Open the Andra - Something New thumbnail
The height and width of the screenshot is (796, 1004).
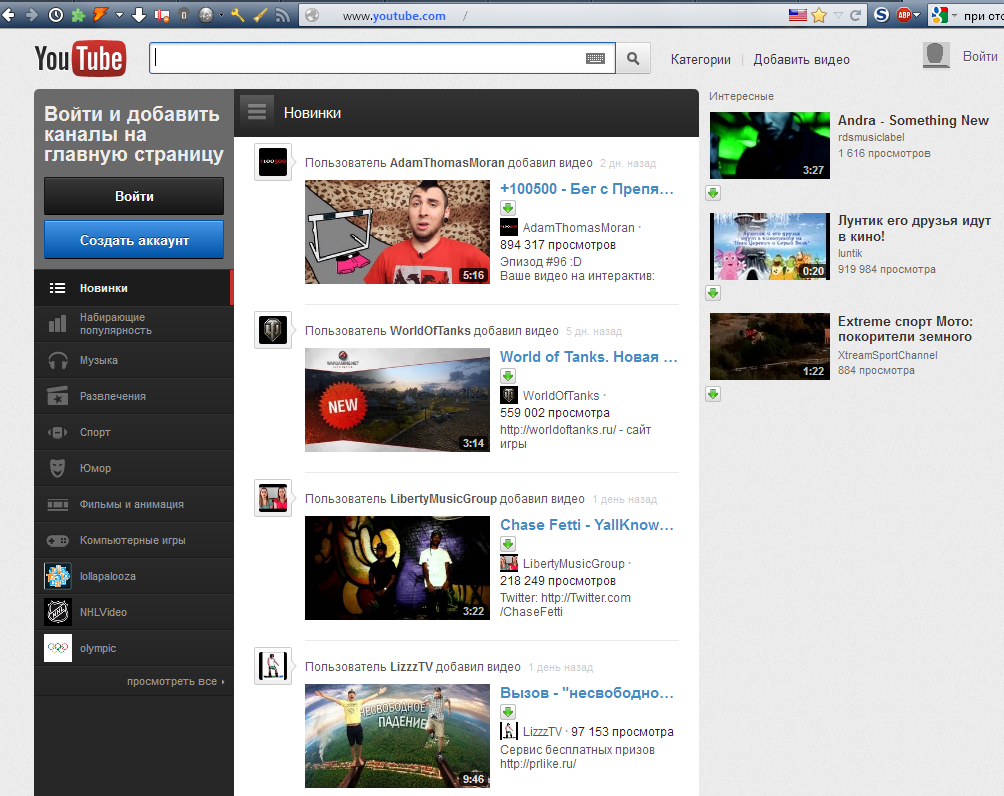pos(770,145)
